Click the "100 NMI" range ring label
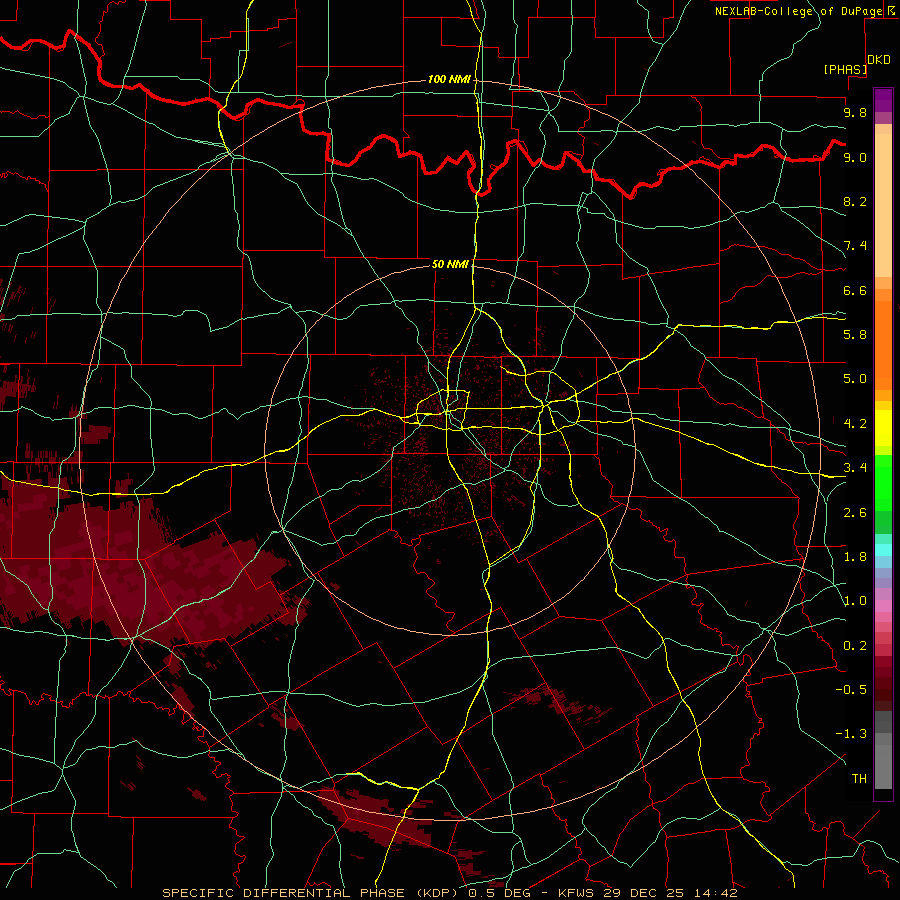The width and height of the screenshot is (900, 900). point(449,79)
